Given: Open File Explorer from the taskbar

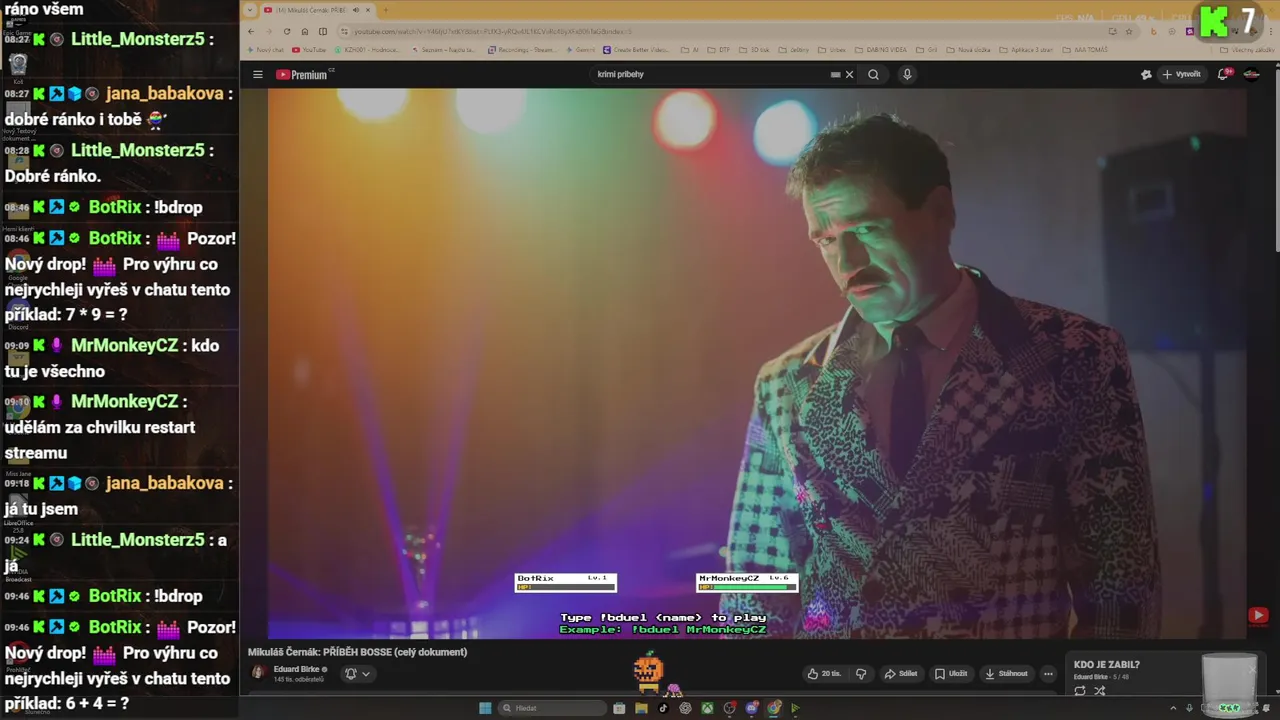Looking at the screenshot, I should [641, 708].
